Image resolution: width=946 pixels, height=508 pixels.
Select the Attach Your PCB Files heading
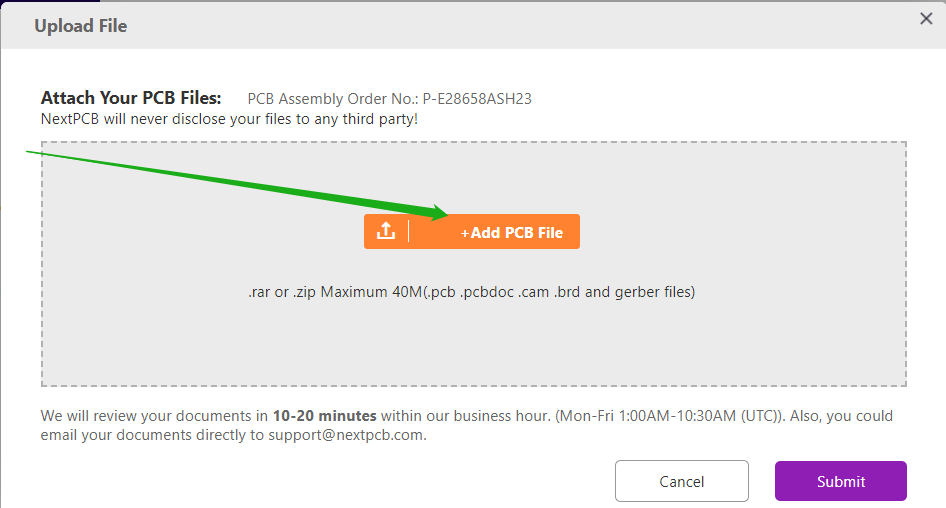[x=131, y=98]
